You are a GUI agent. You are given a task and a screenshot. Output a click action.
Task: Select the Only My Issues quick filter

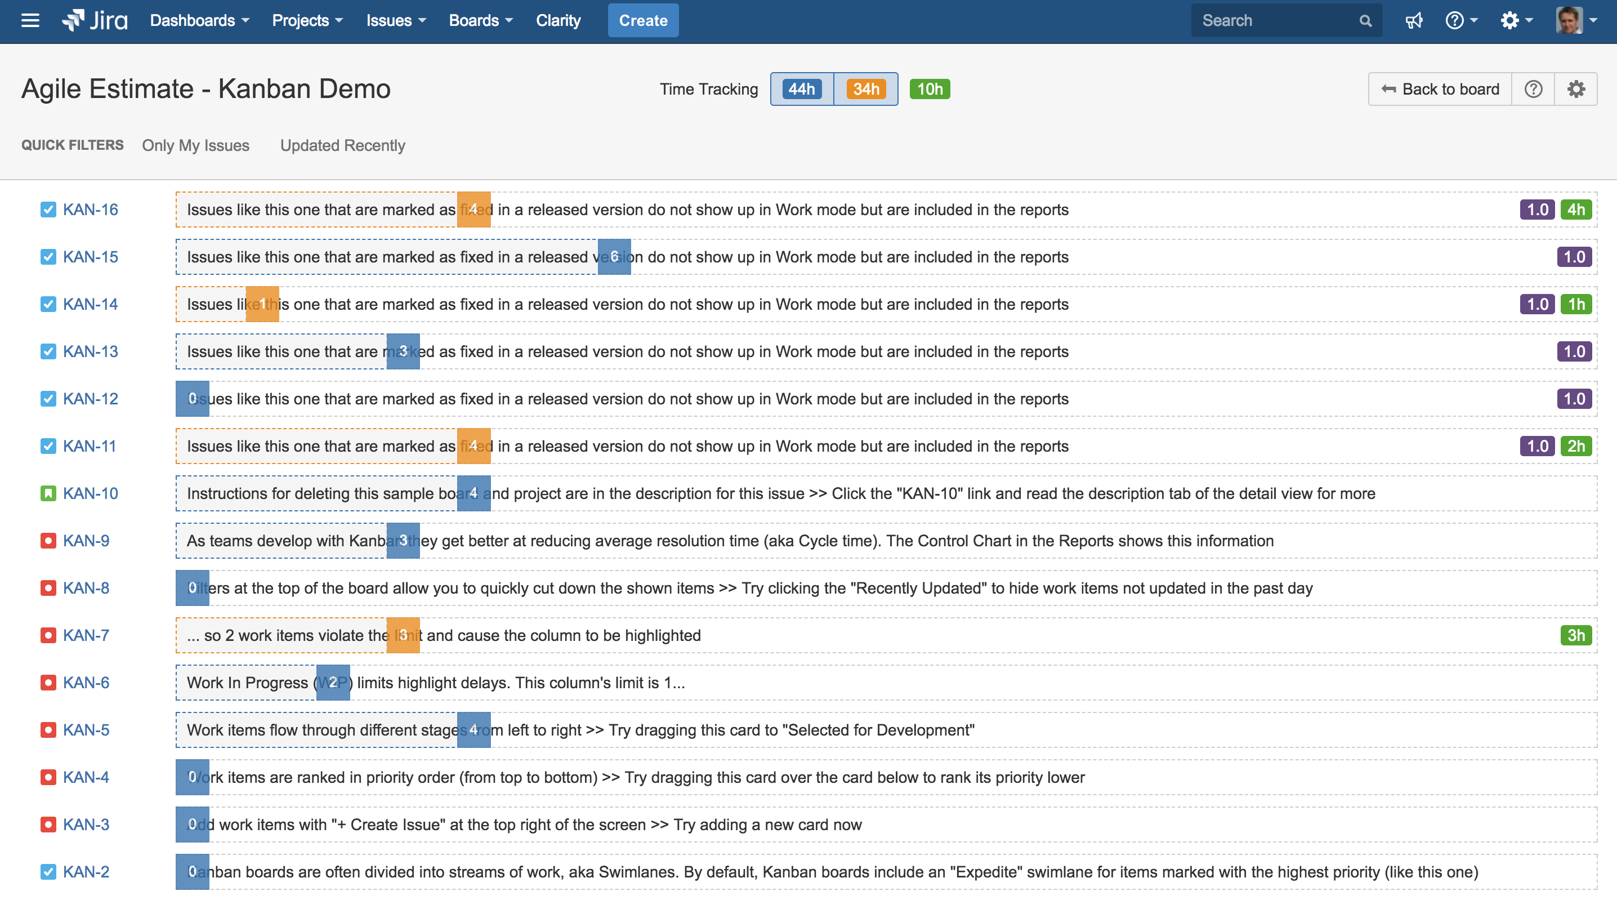point(196,146)
